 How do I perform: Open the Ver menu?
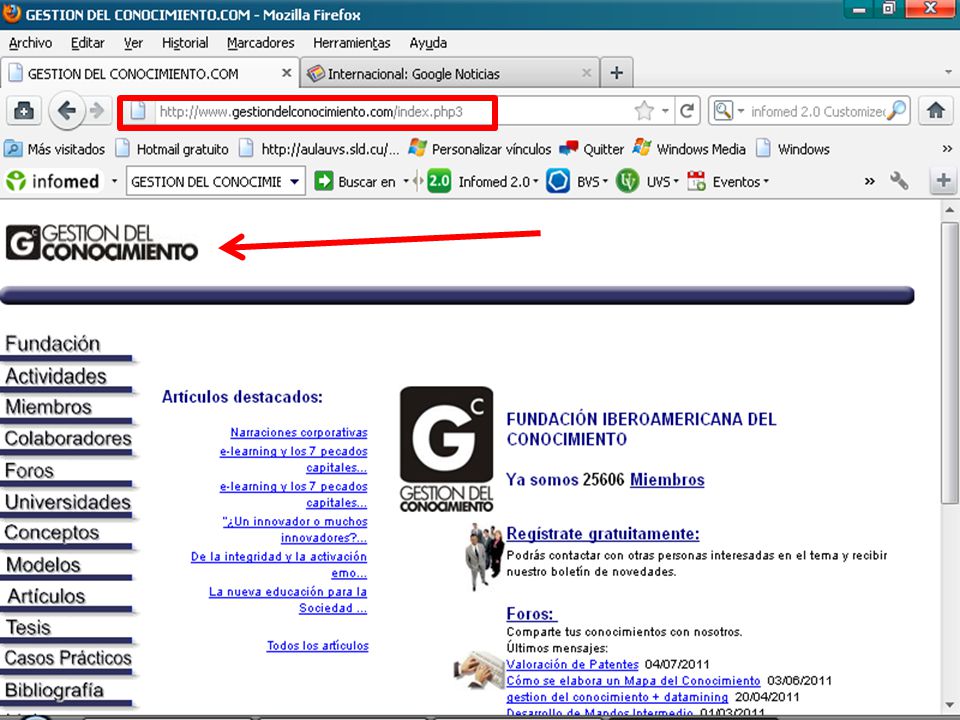pos(133,43)
